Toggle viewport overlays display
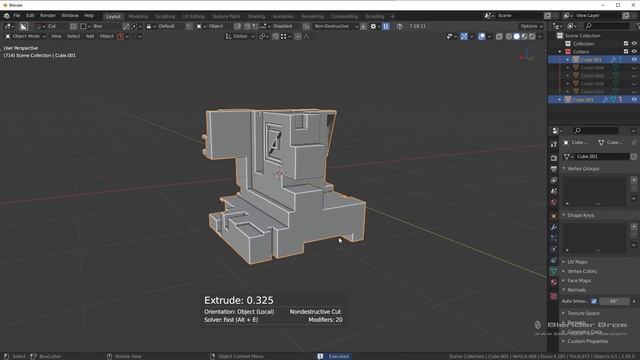Viewport: 640px width, 360px height. (x=482, y=36)
